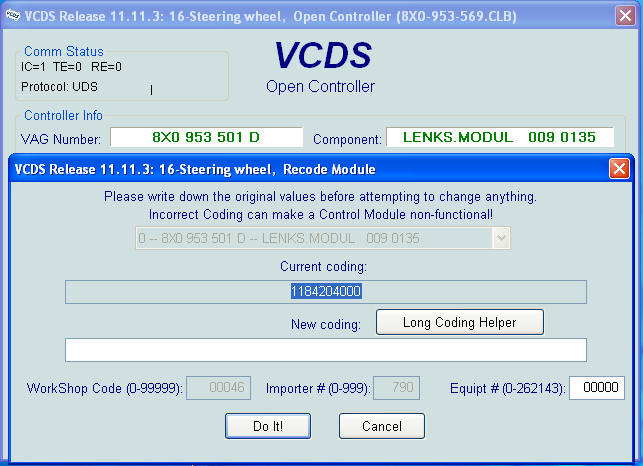Click the Protocol: UDS status text
Screen dimensions: 643x466
[59, 87]
